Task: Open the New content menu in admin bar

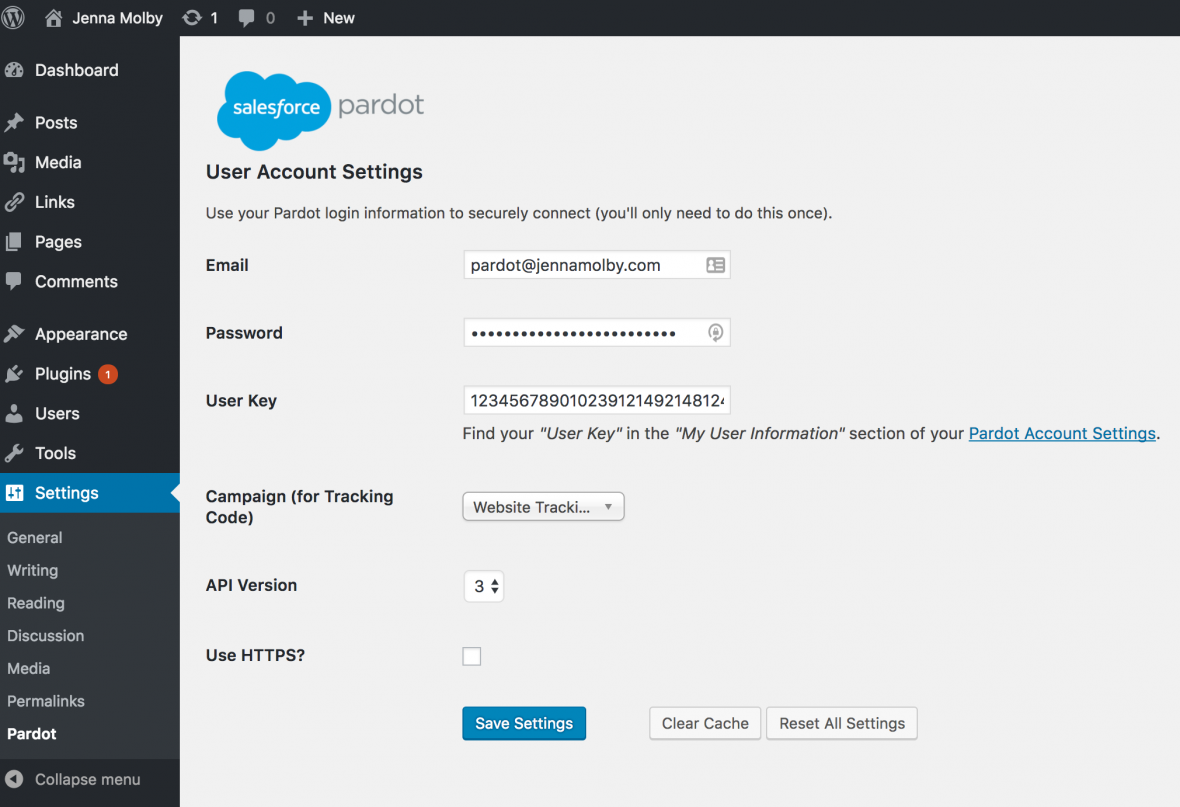Action: click(x=326, y=18)
